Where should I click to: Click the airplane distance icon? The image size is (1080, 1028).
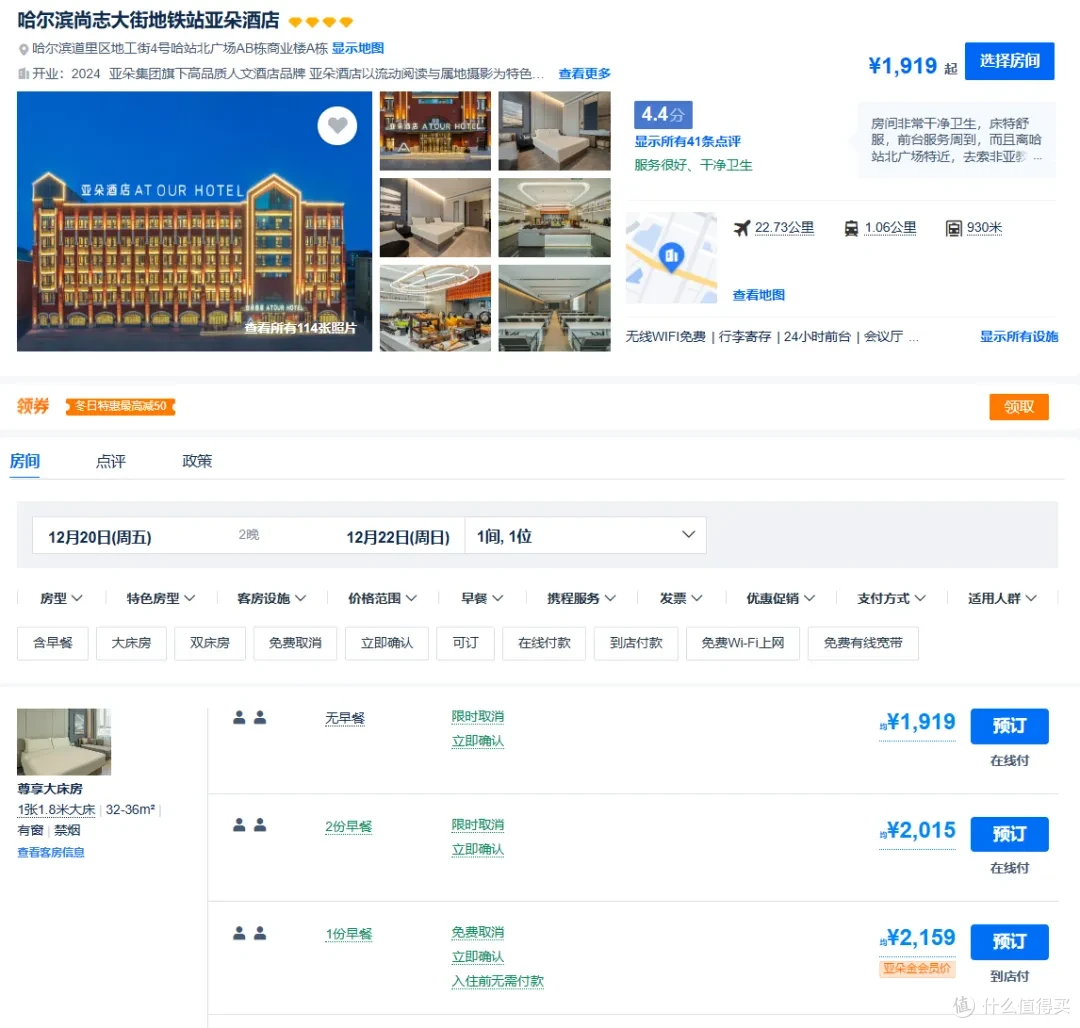pyautogui.click(x=741, y=228)
